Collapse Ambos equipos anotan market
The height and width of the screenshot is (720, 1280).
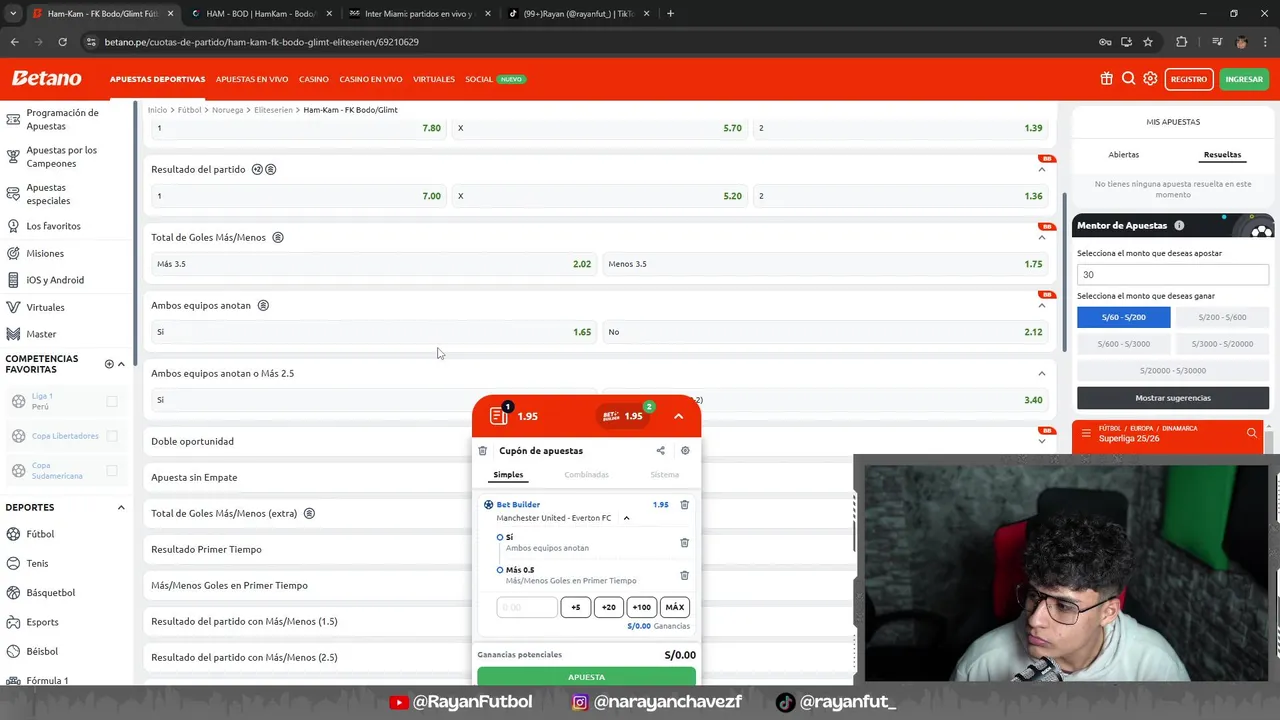point(1041,306)
